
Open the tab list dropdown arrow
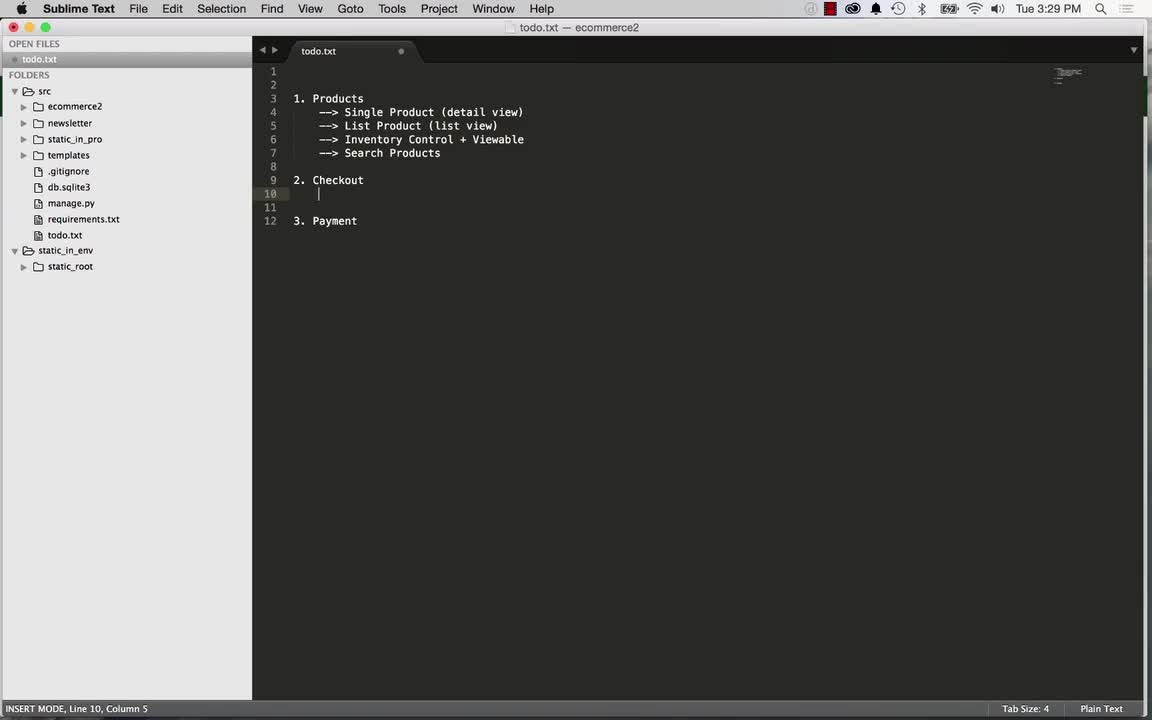click(1134, 51)
